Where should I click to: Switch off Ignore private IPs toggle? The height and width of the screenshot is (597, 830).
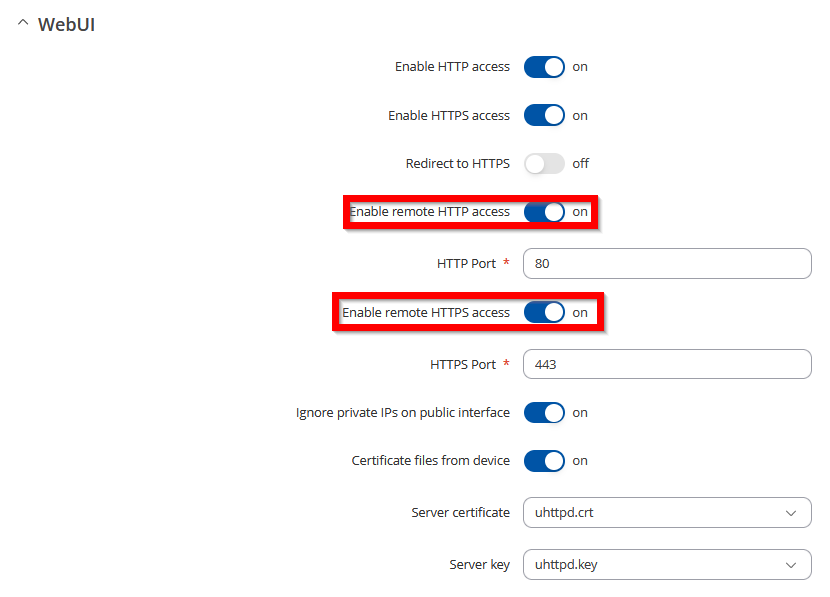[x=544, y=413]
